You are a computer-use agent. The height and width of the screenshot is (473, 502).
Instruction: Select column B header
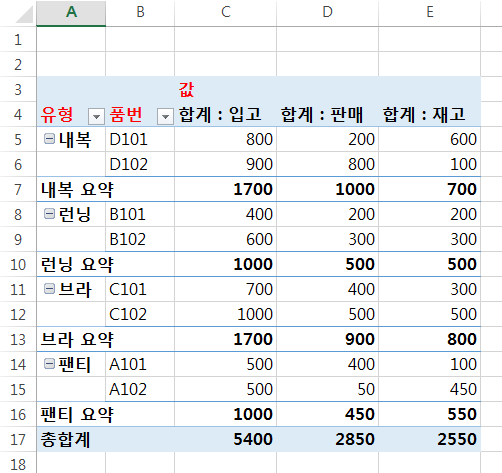click(140, 13)
